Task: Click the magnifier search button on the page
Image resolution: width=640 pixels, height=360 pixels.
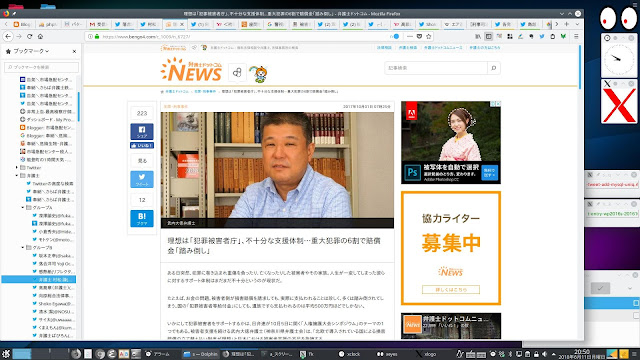Action: point(494,68)
